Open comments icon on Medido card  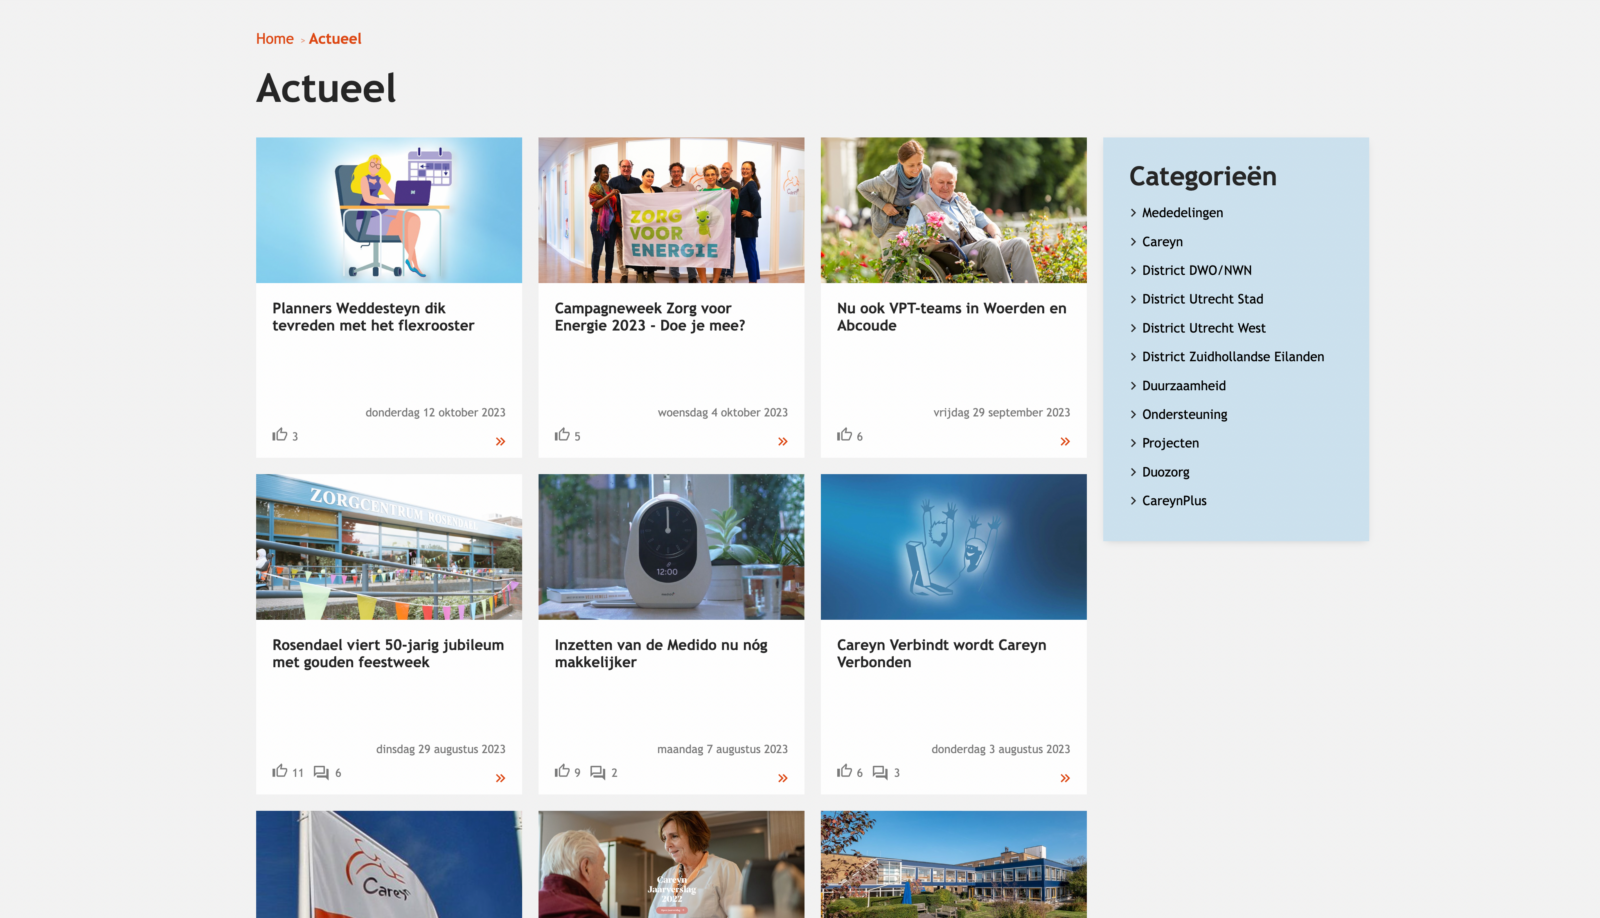point(598,772)
